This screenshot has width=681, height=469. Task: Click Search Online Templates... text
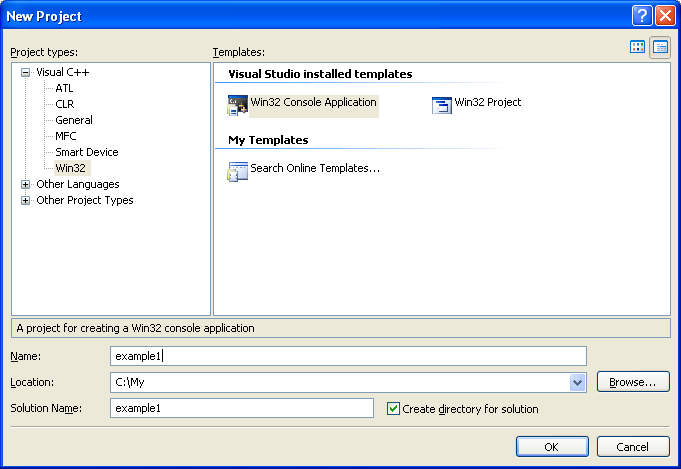point(315,168)
